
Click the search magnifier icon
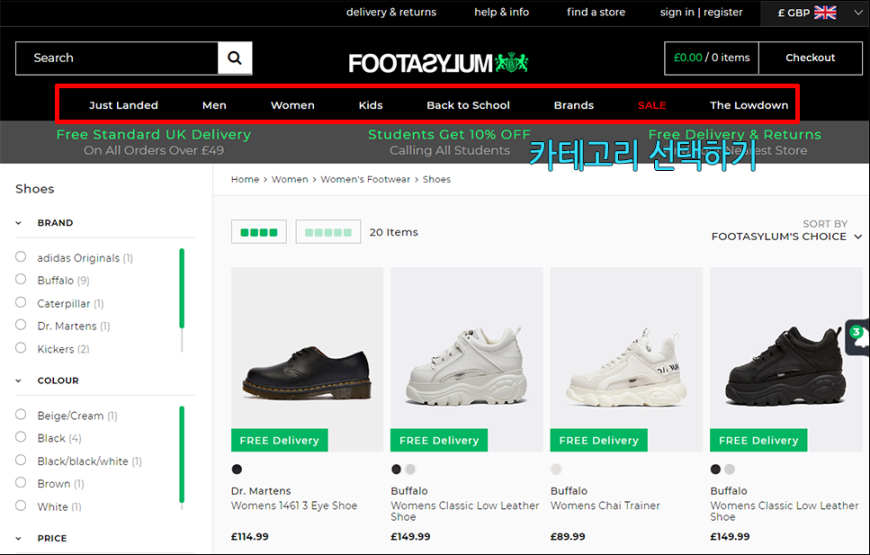[x=235, y=58]
